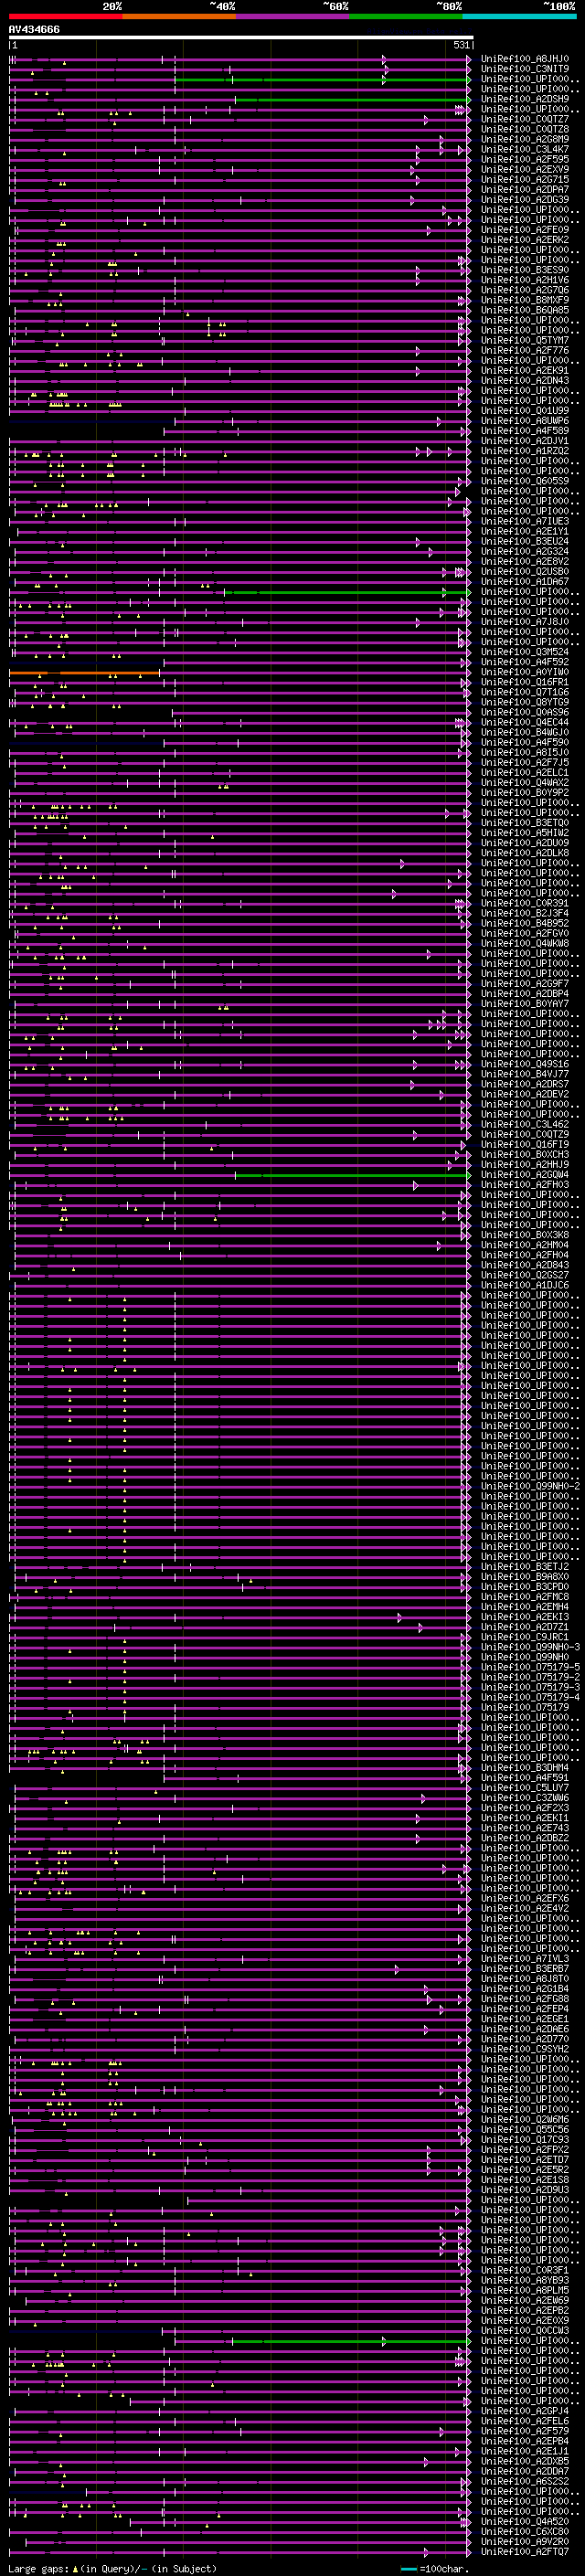585x2576 pixels.
Task: Click the orange alignment bar for A0YIW0
Action: [86, 673]
